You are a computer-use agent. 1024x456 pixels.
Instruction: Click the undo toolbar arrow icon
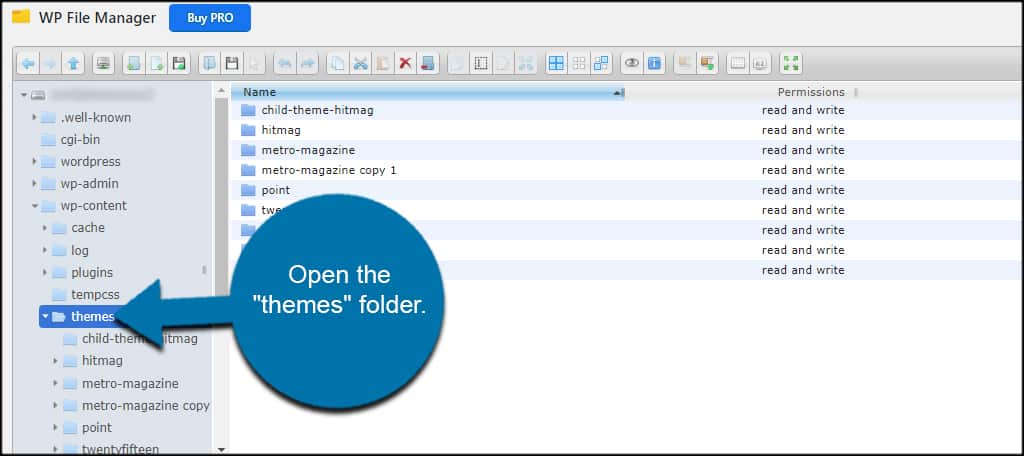[x=285, y=63]
